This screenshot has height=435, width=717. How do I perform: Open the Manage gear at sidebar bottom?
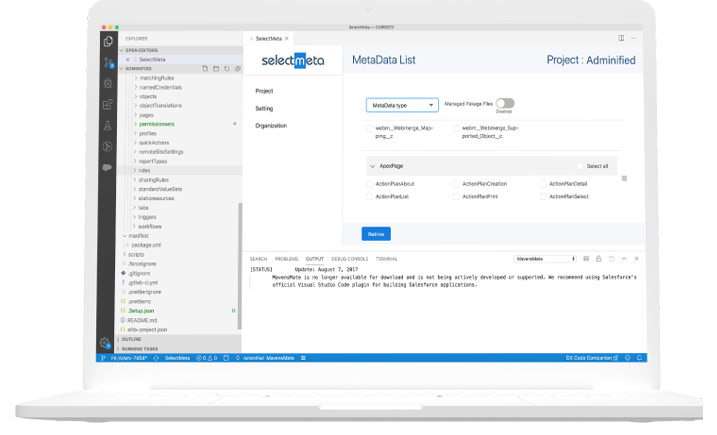point(108,342)
